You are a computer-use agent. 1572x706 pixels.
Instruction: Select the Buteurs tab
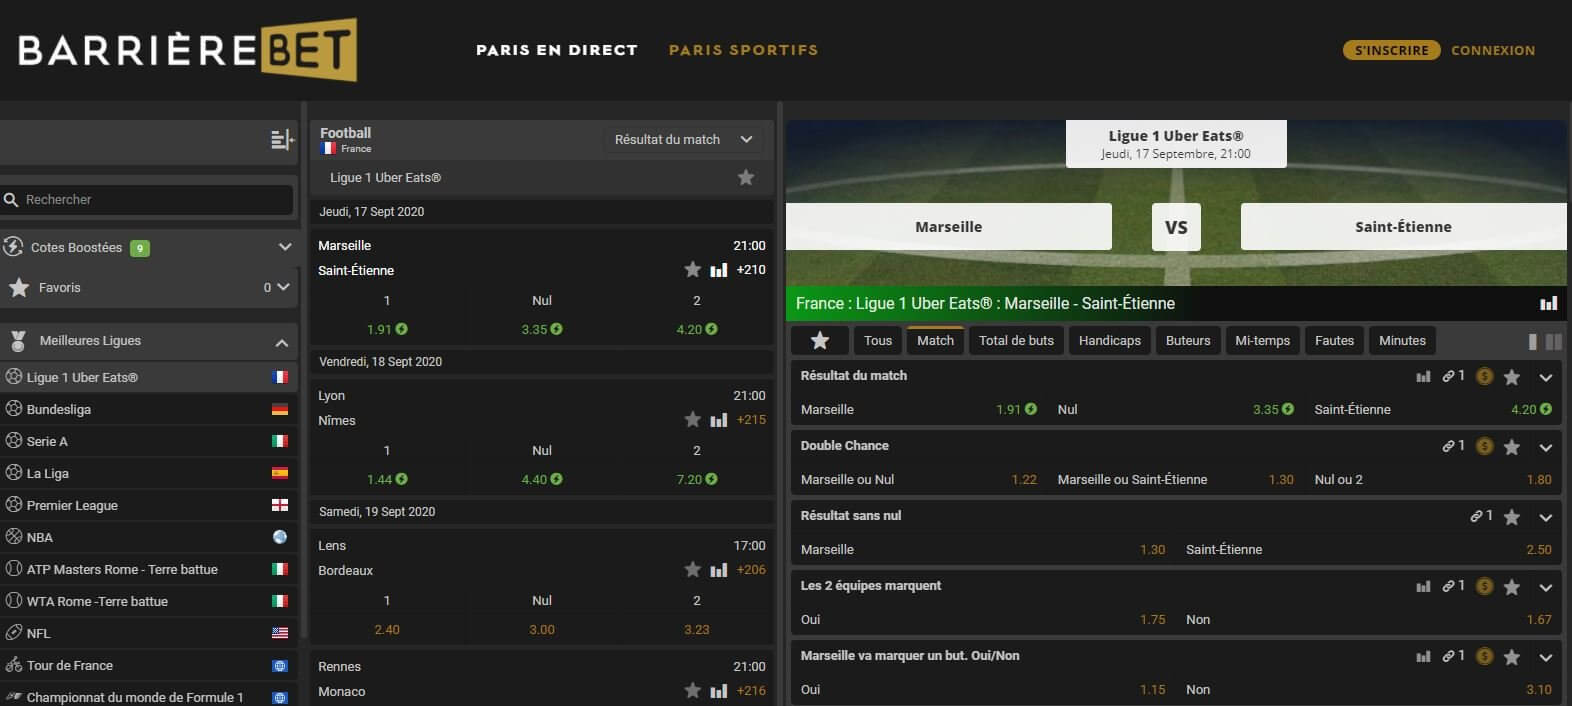pyautogui.click(x=1188, y=340)
